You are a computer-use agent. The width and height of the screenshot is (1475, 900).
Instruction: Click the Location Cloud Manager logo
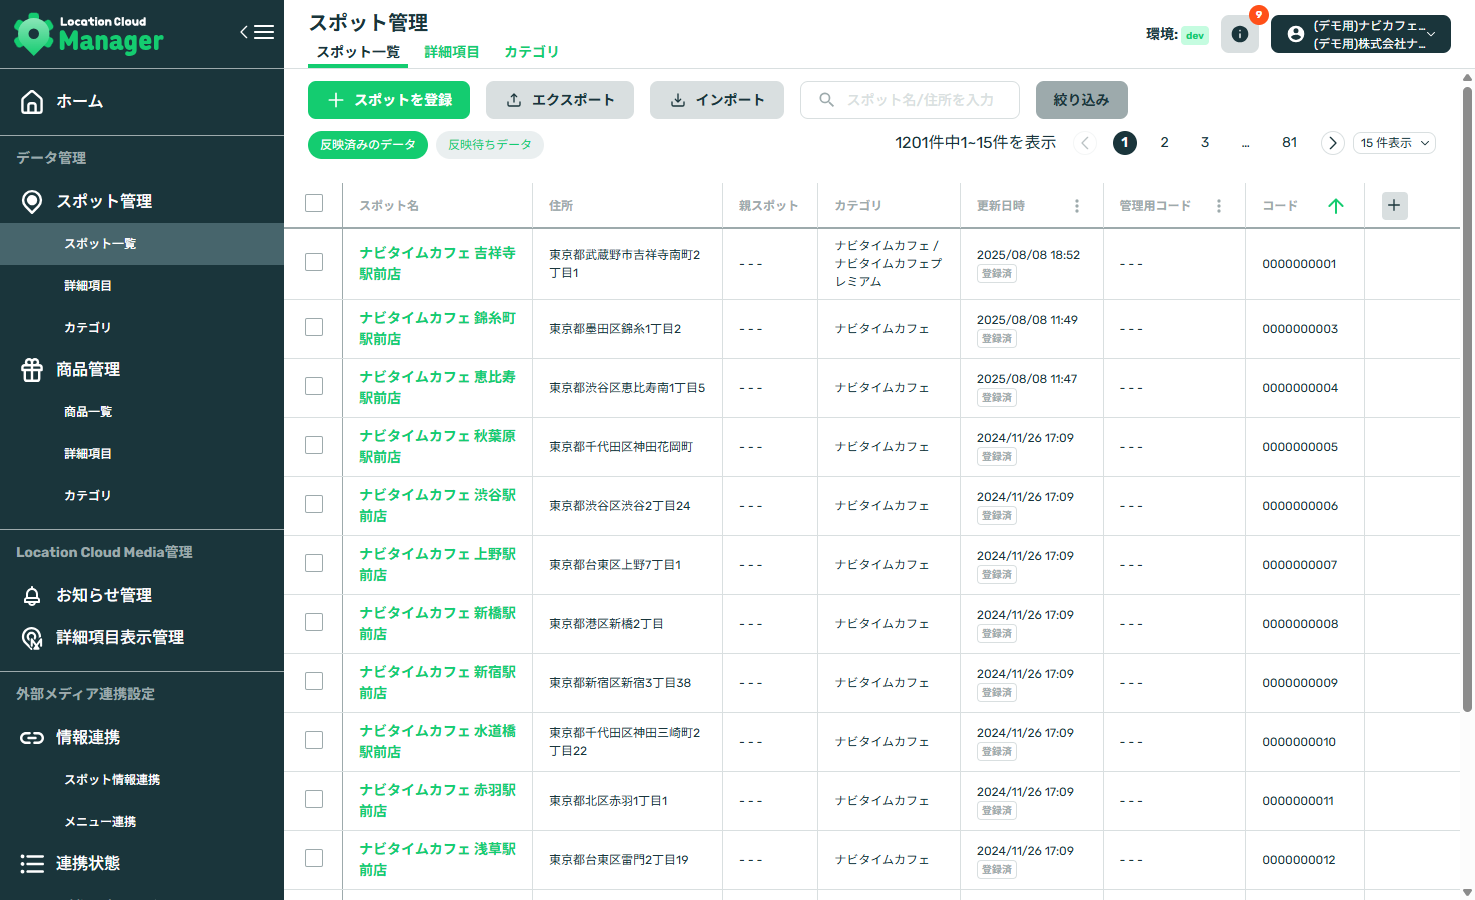pyautogui.click(x=88, y=33)
